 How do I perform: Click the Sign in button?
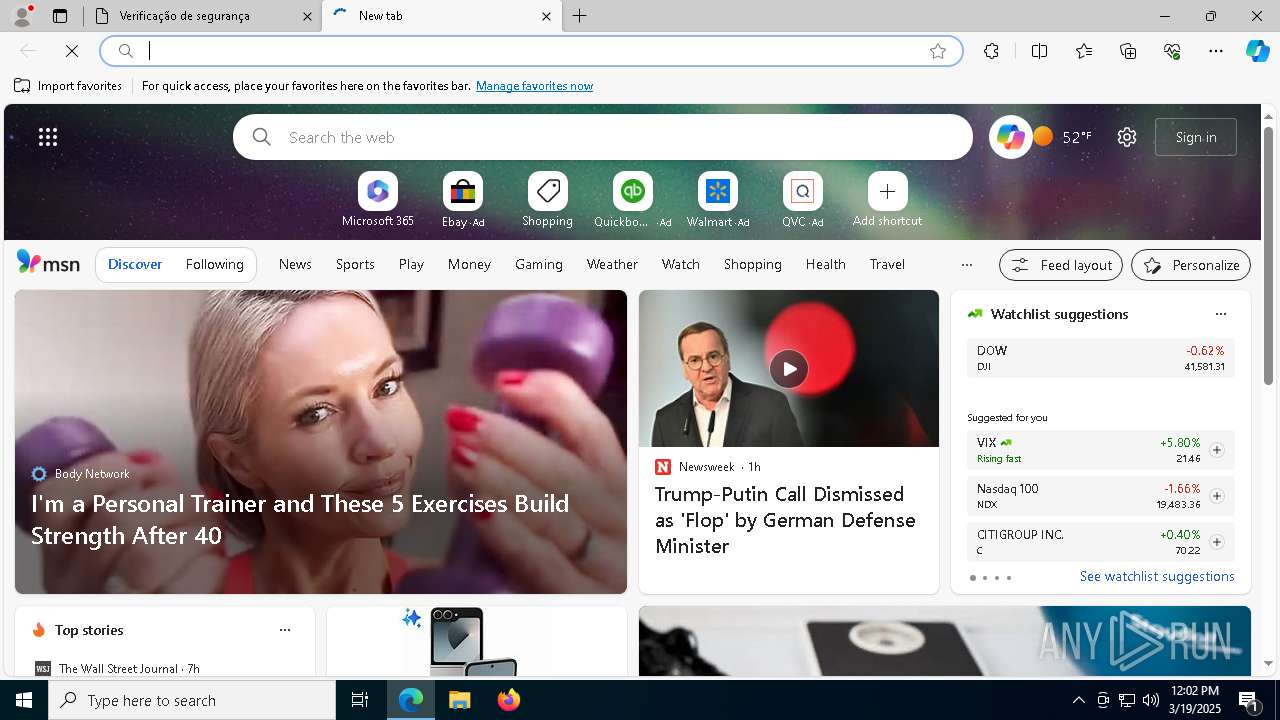coord(1196,137)
